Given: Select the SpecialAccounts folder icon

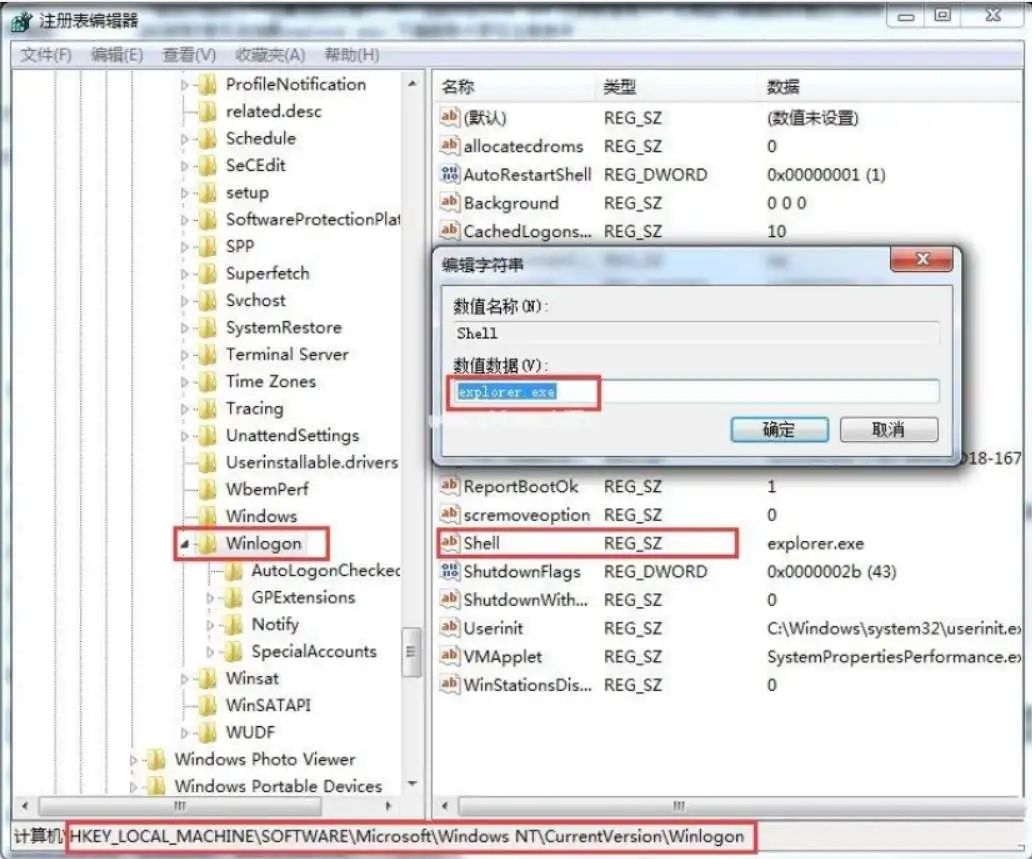Looking at the screenshot, I should tap(234, 652).
